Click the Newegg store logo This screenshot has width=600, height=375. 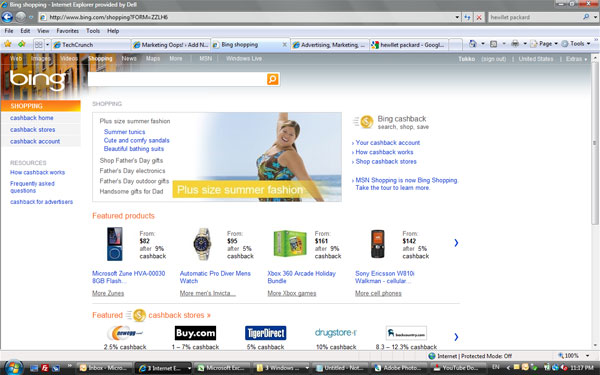[125, 333]
